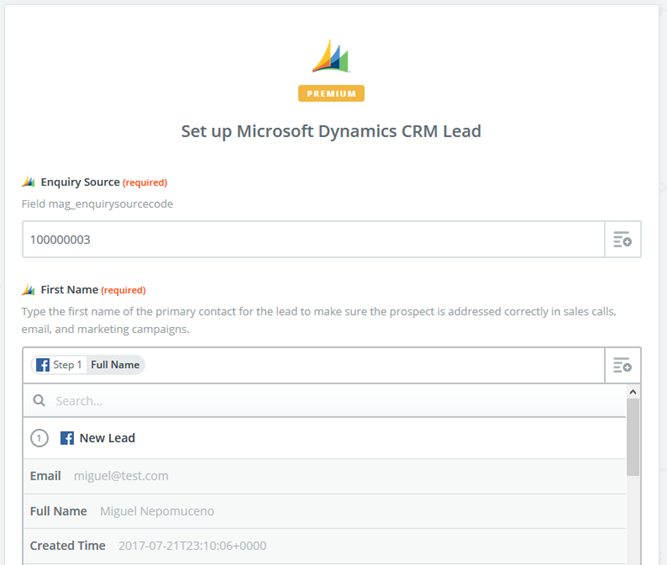
Task: Click the circled step number 1
Action: click(x=40, y=438)
